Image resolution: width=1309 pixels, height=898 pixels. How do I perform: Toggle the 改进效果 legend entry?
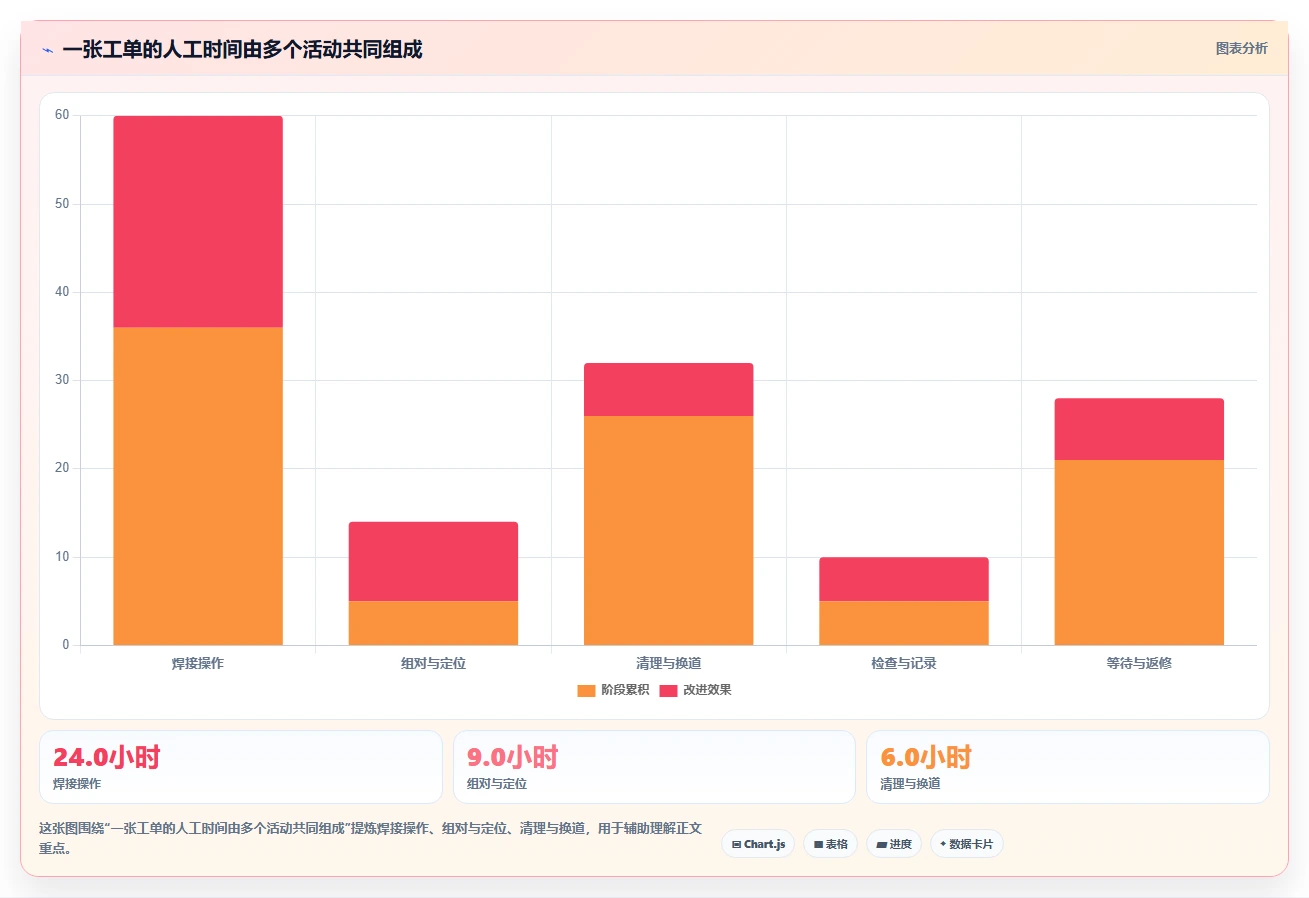(695, 690)
